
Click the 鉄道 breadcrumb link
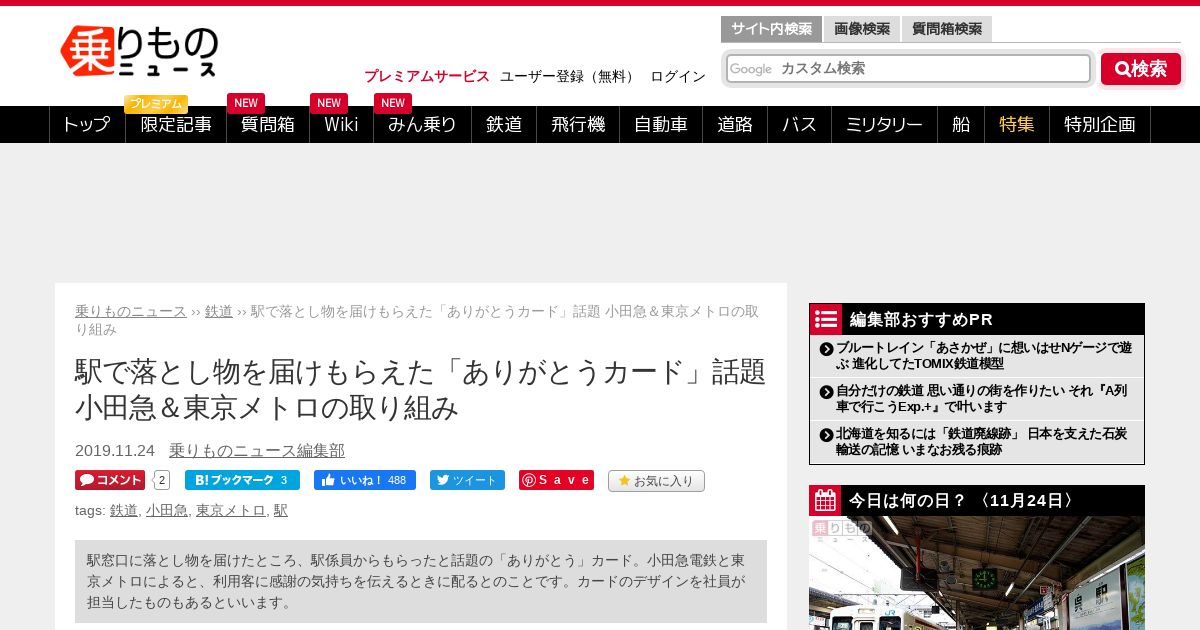coord(219,311)
